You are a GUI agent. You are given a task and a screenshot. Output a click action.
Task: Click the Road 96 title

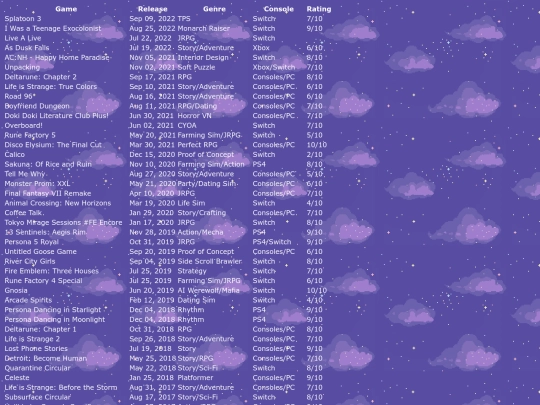[x=20, y=96]
